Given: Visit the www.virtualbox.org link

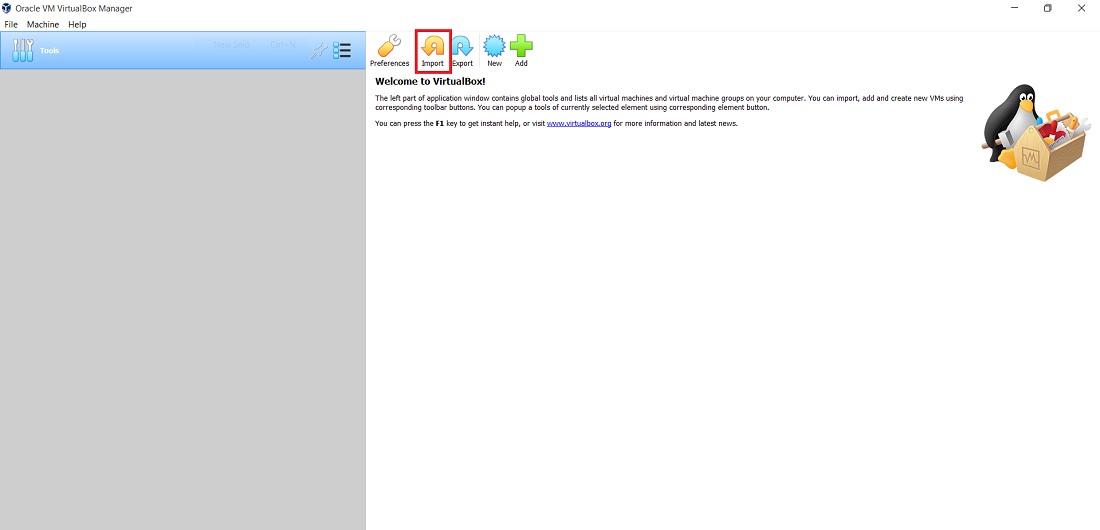Looking at the screenshot, I should click(x=579, y=124).
